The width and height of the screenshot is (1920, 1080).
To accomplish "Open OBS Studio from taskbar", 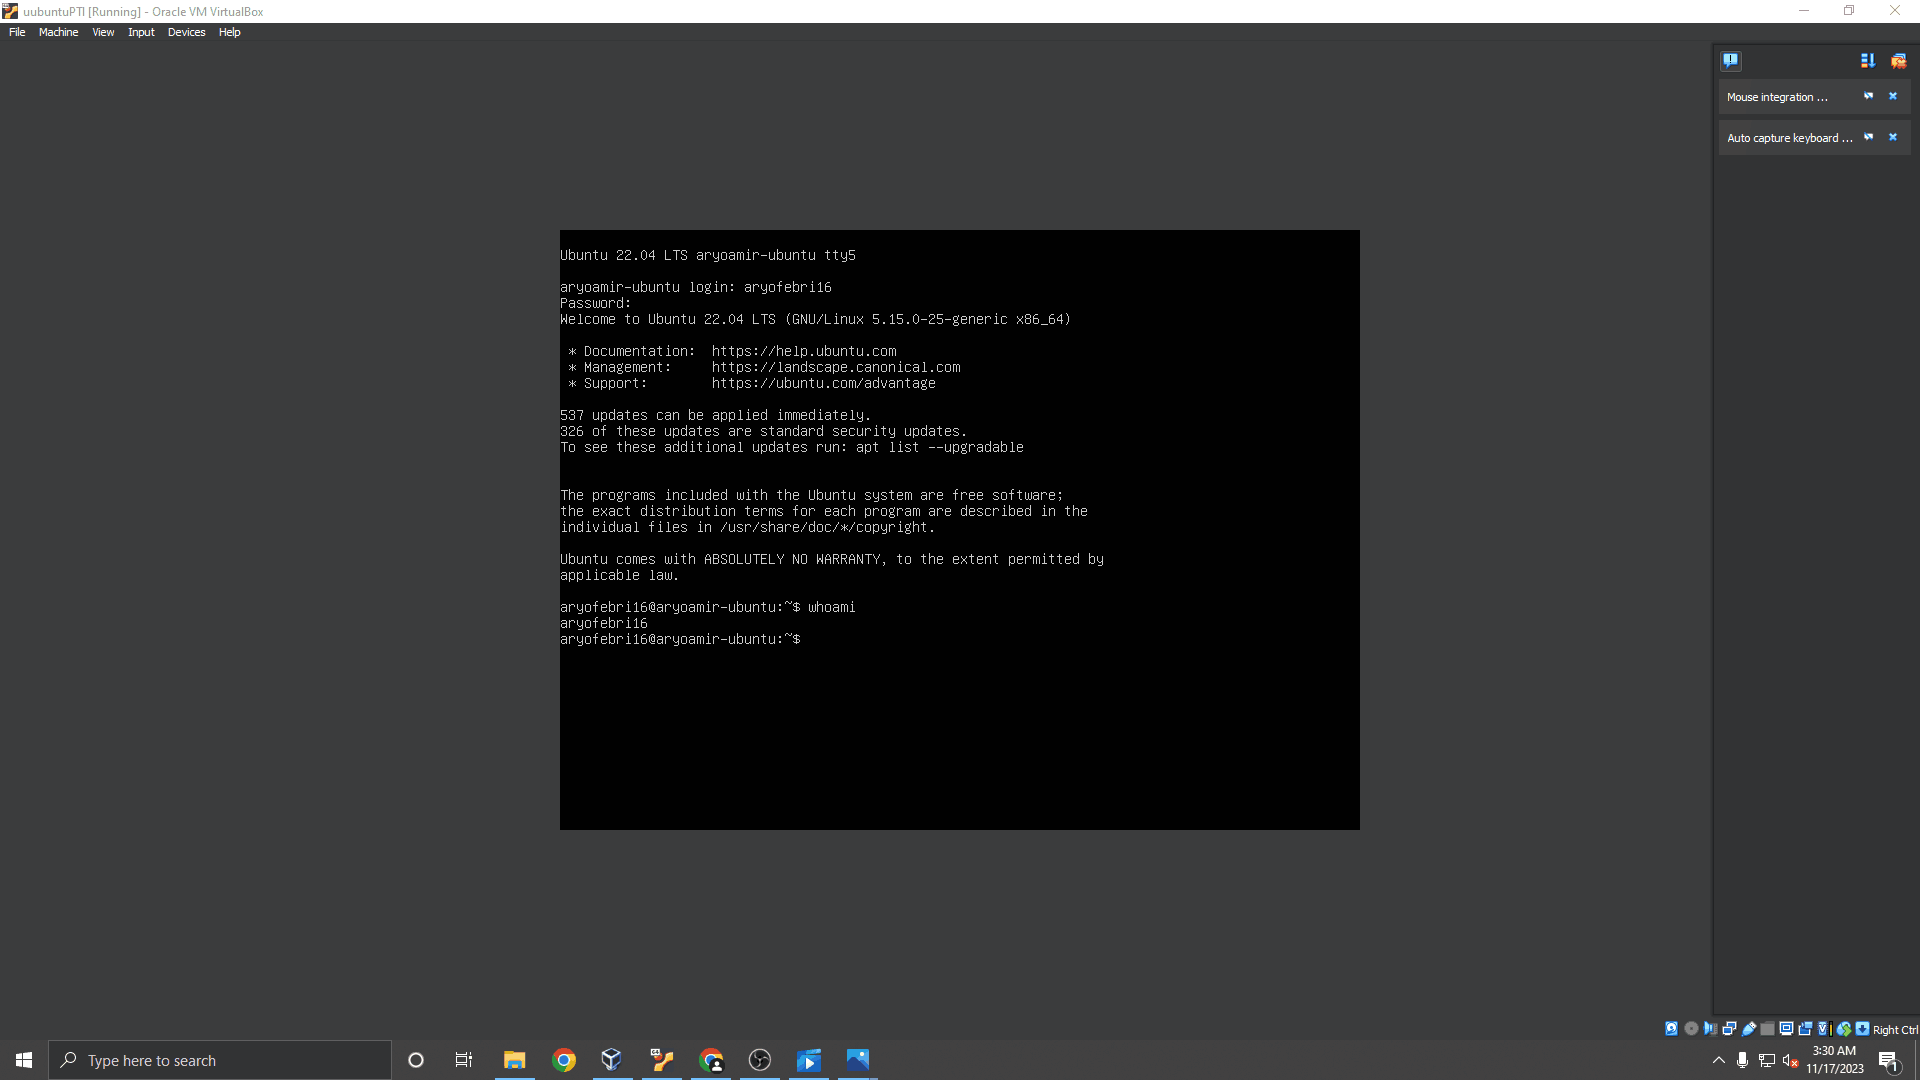I will coord(760,1060).
